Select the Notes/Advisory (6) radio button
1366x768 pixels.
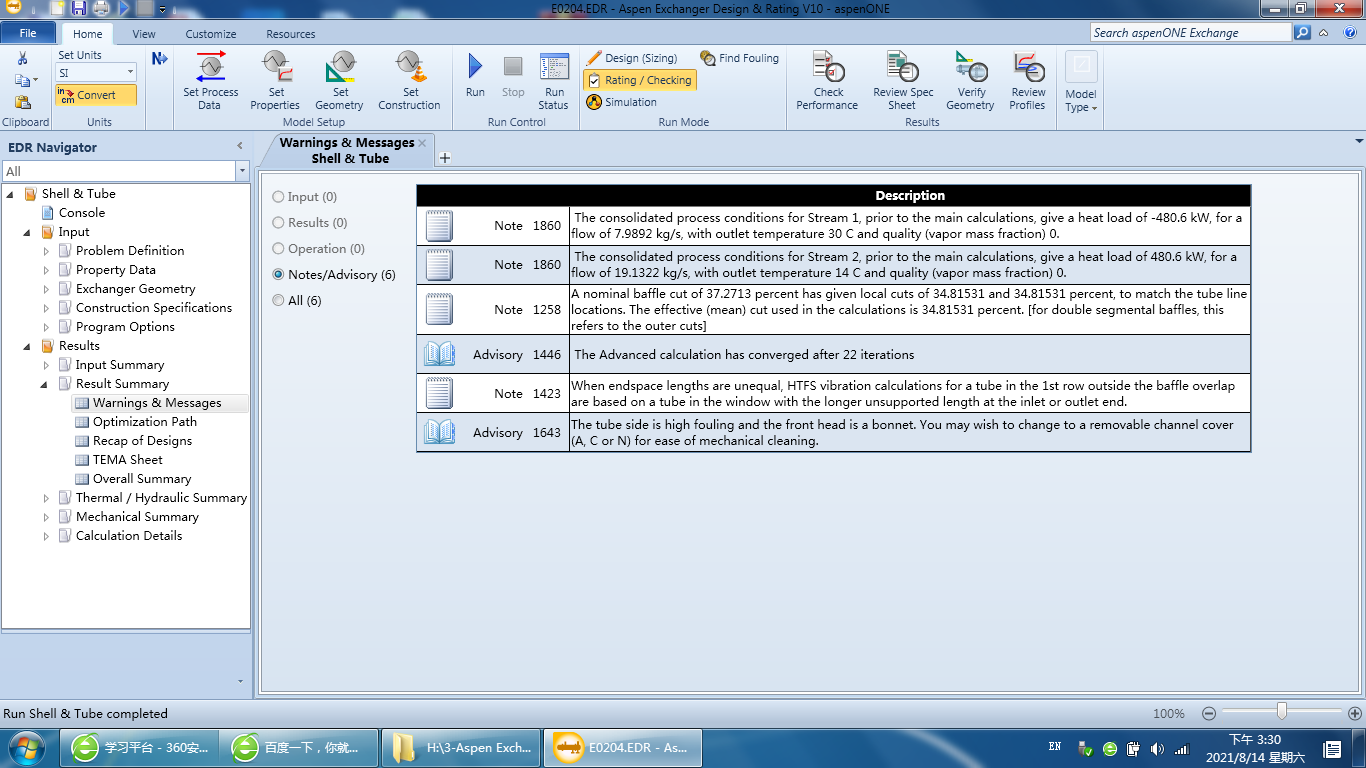pos(279,275)
